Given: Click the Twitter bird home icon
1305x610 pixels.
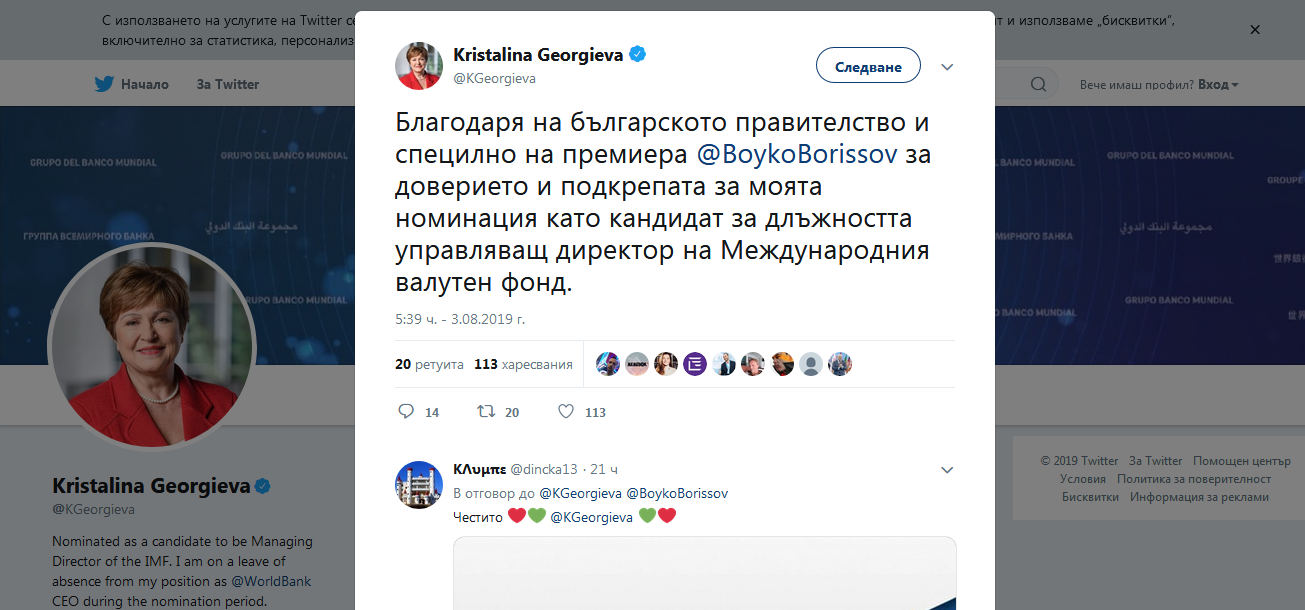Looking at the screenshot, I should coord(104,84).
